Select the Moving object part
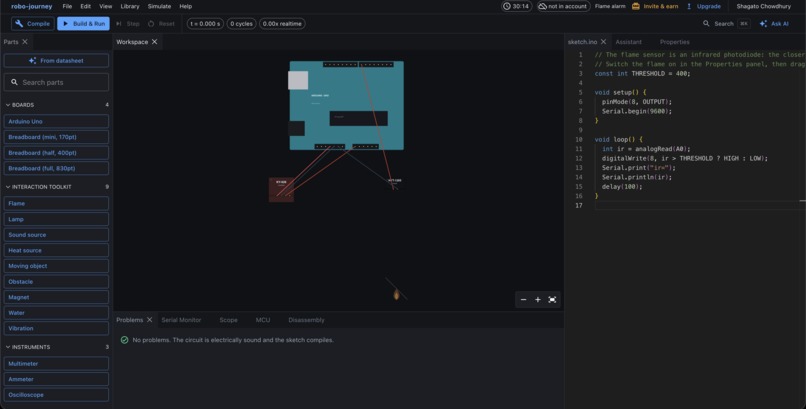806x409 pixels. [x=56, y=266]
